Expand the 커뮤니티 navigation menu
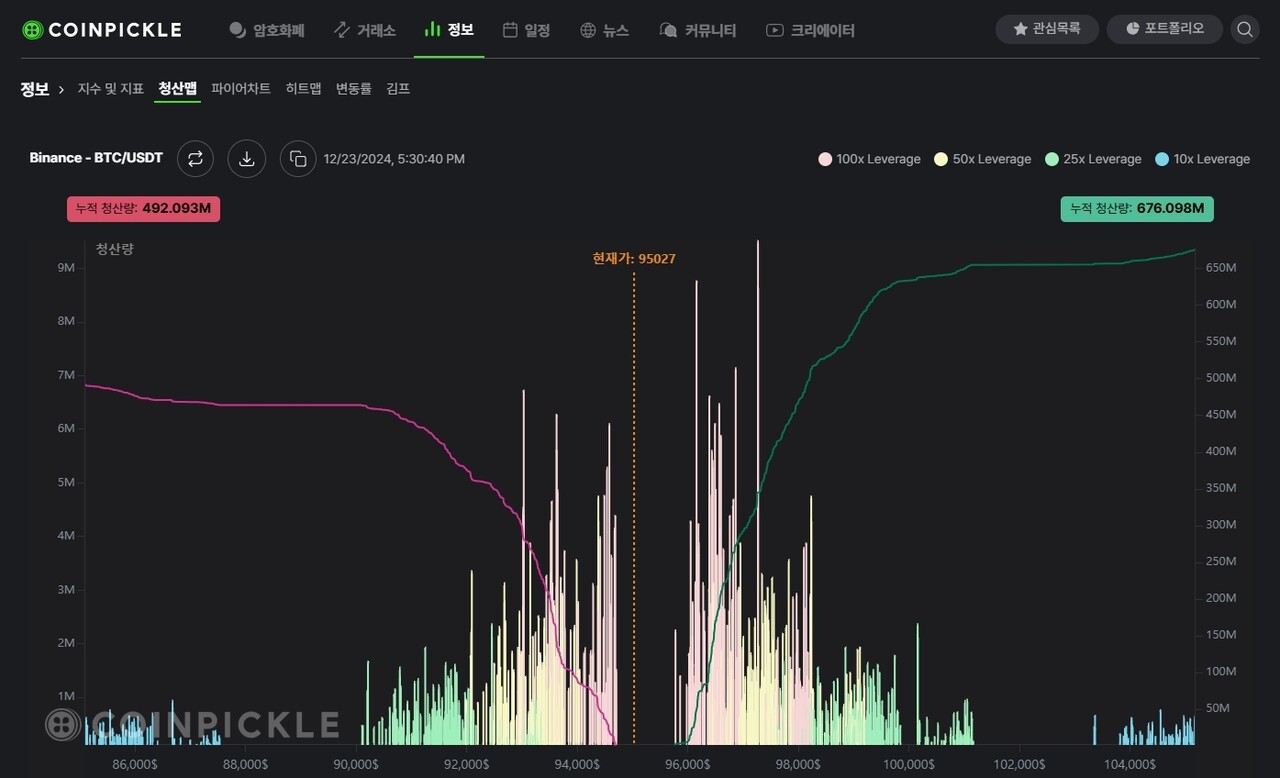The image size is (1280, 778). pos(698,30)
